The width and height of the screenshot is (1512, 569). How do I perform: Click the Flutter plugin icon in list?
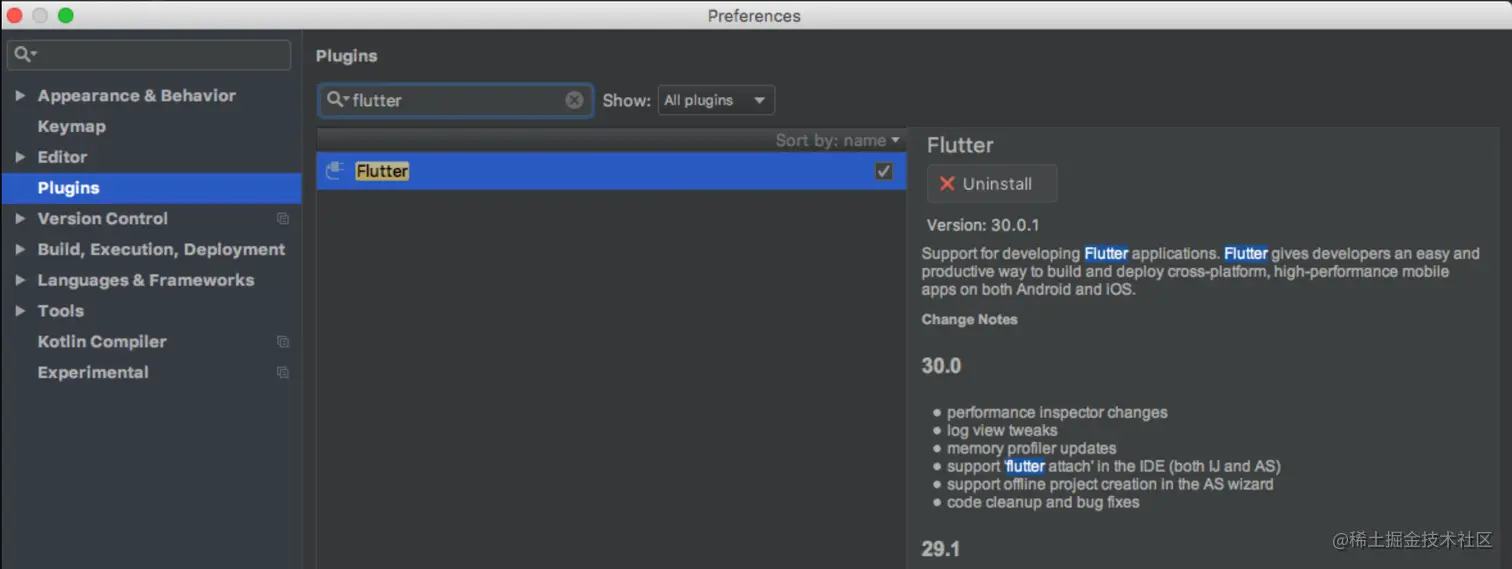point(335,171)
